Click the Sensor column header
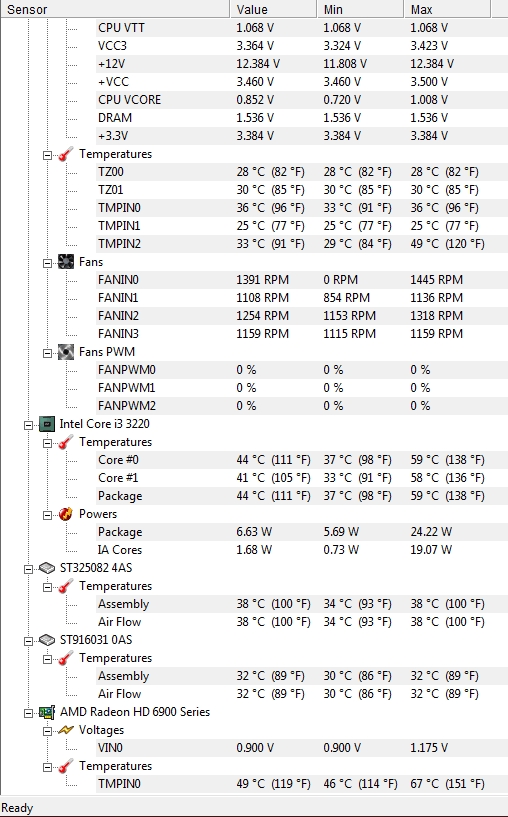 (115, 9)
